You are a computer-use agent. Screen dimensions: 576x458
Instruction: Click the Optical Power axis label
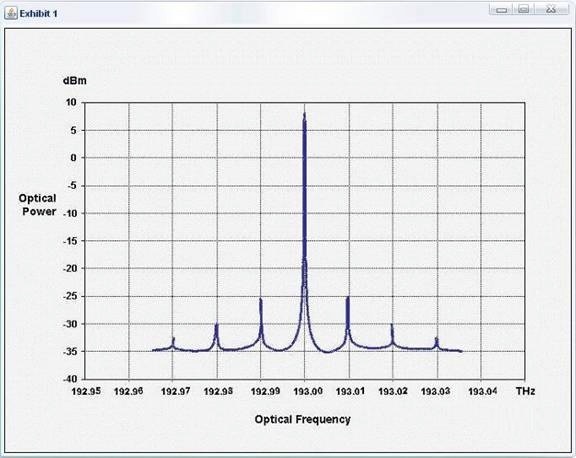pos(38,205)
